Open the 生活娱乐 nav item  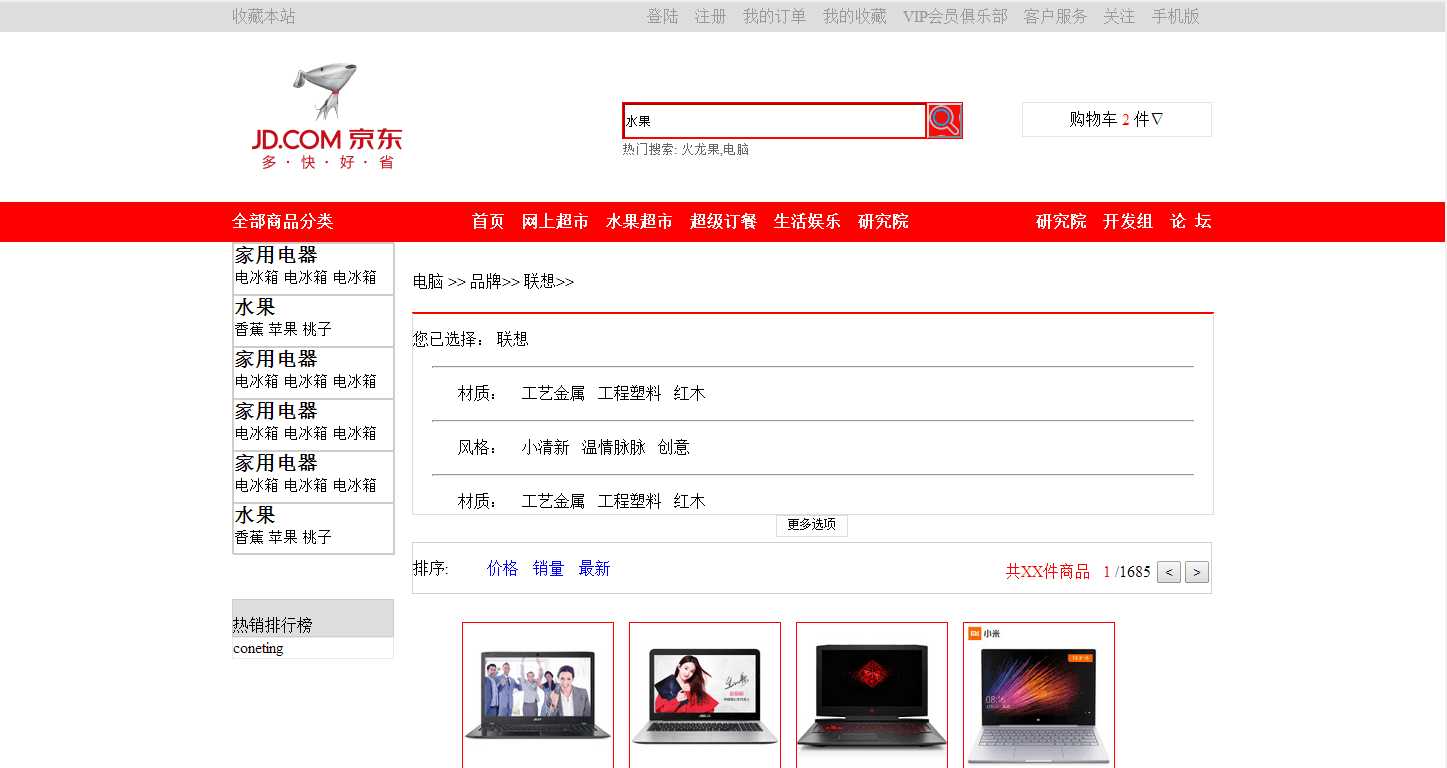[807, 221]
